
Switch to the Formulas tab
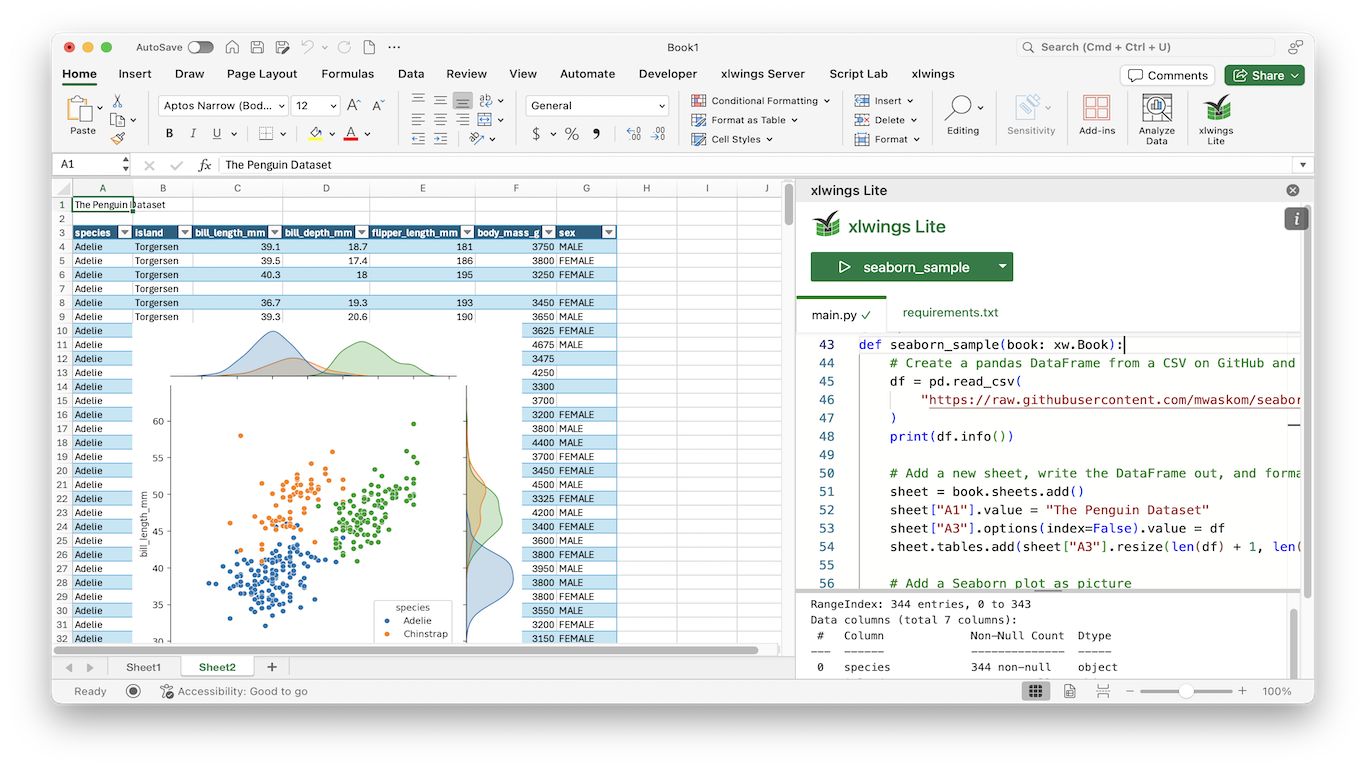coord(347,74)
